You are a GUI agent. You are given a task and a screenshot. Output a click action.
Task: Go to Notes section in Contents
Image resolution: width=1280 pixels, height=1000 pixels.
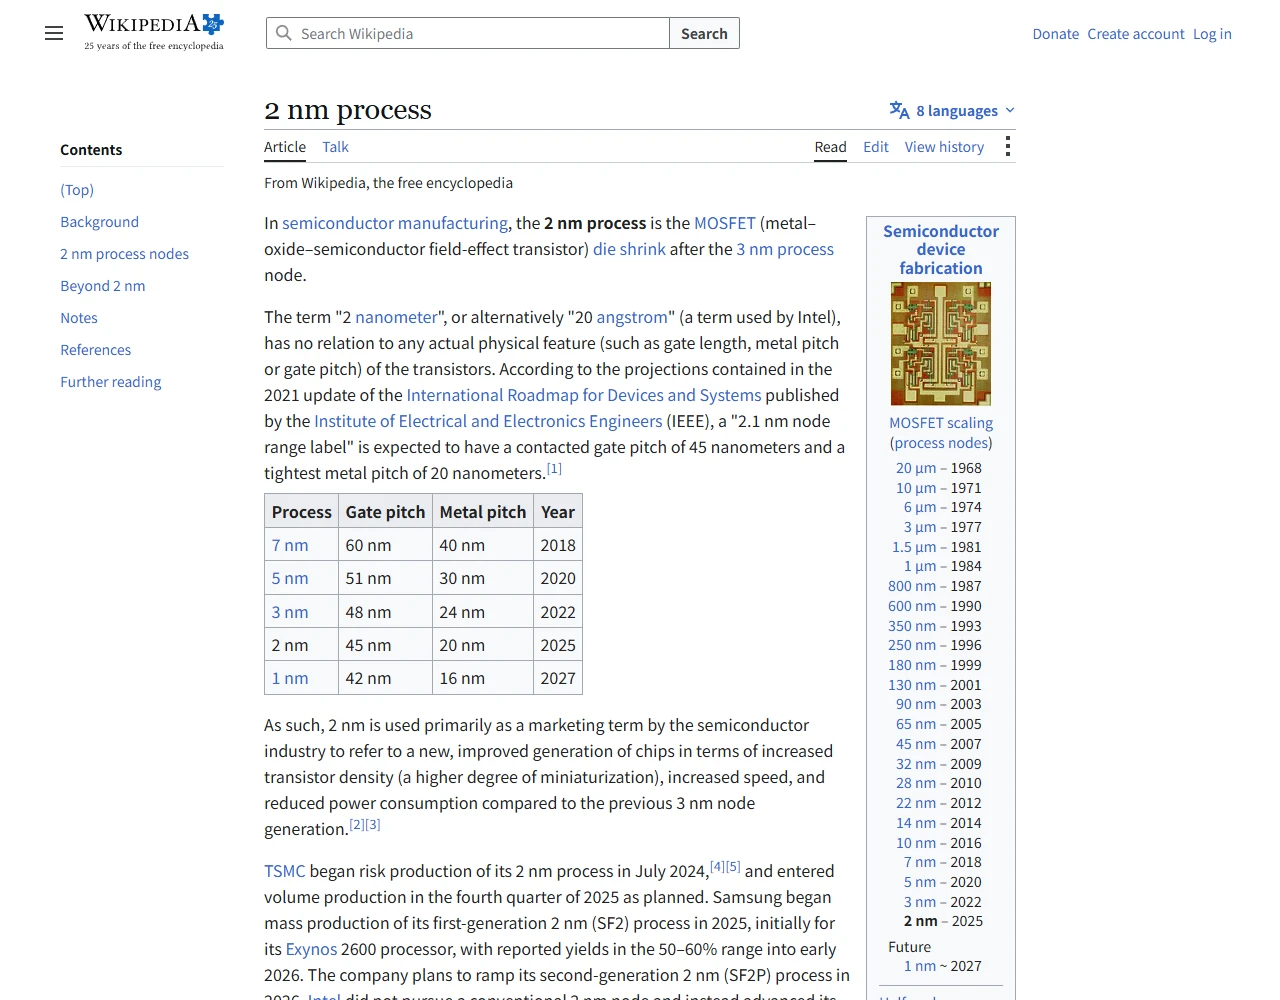click(79, 318)
